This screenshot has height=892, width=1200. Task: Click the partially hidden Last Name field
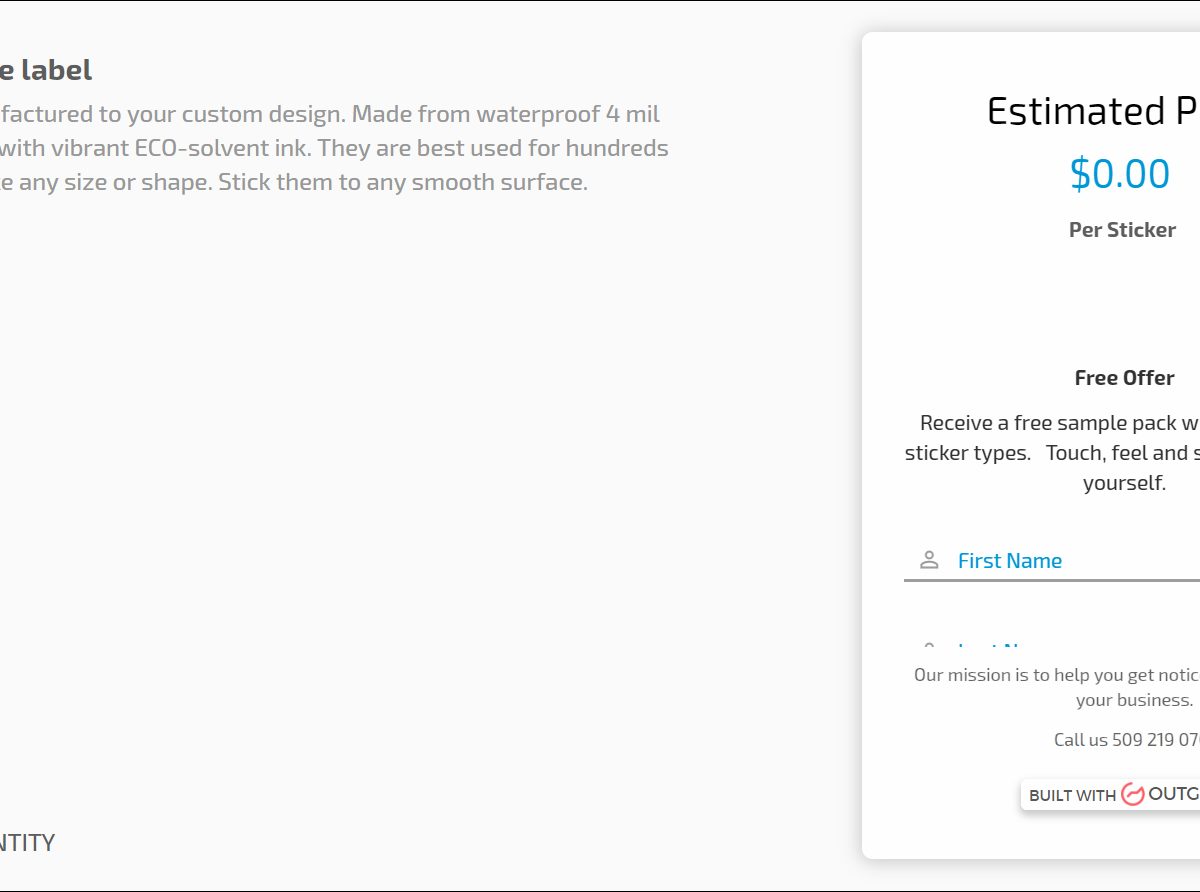pos(1050,645)
